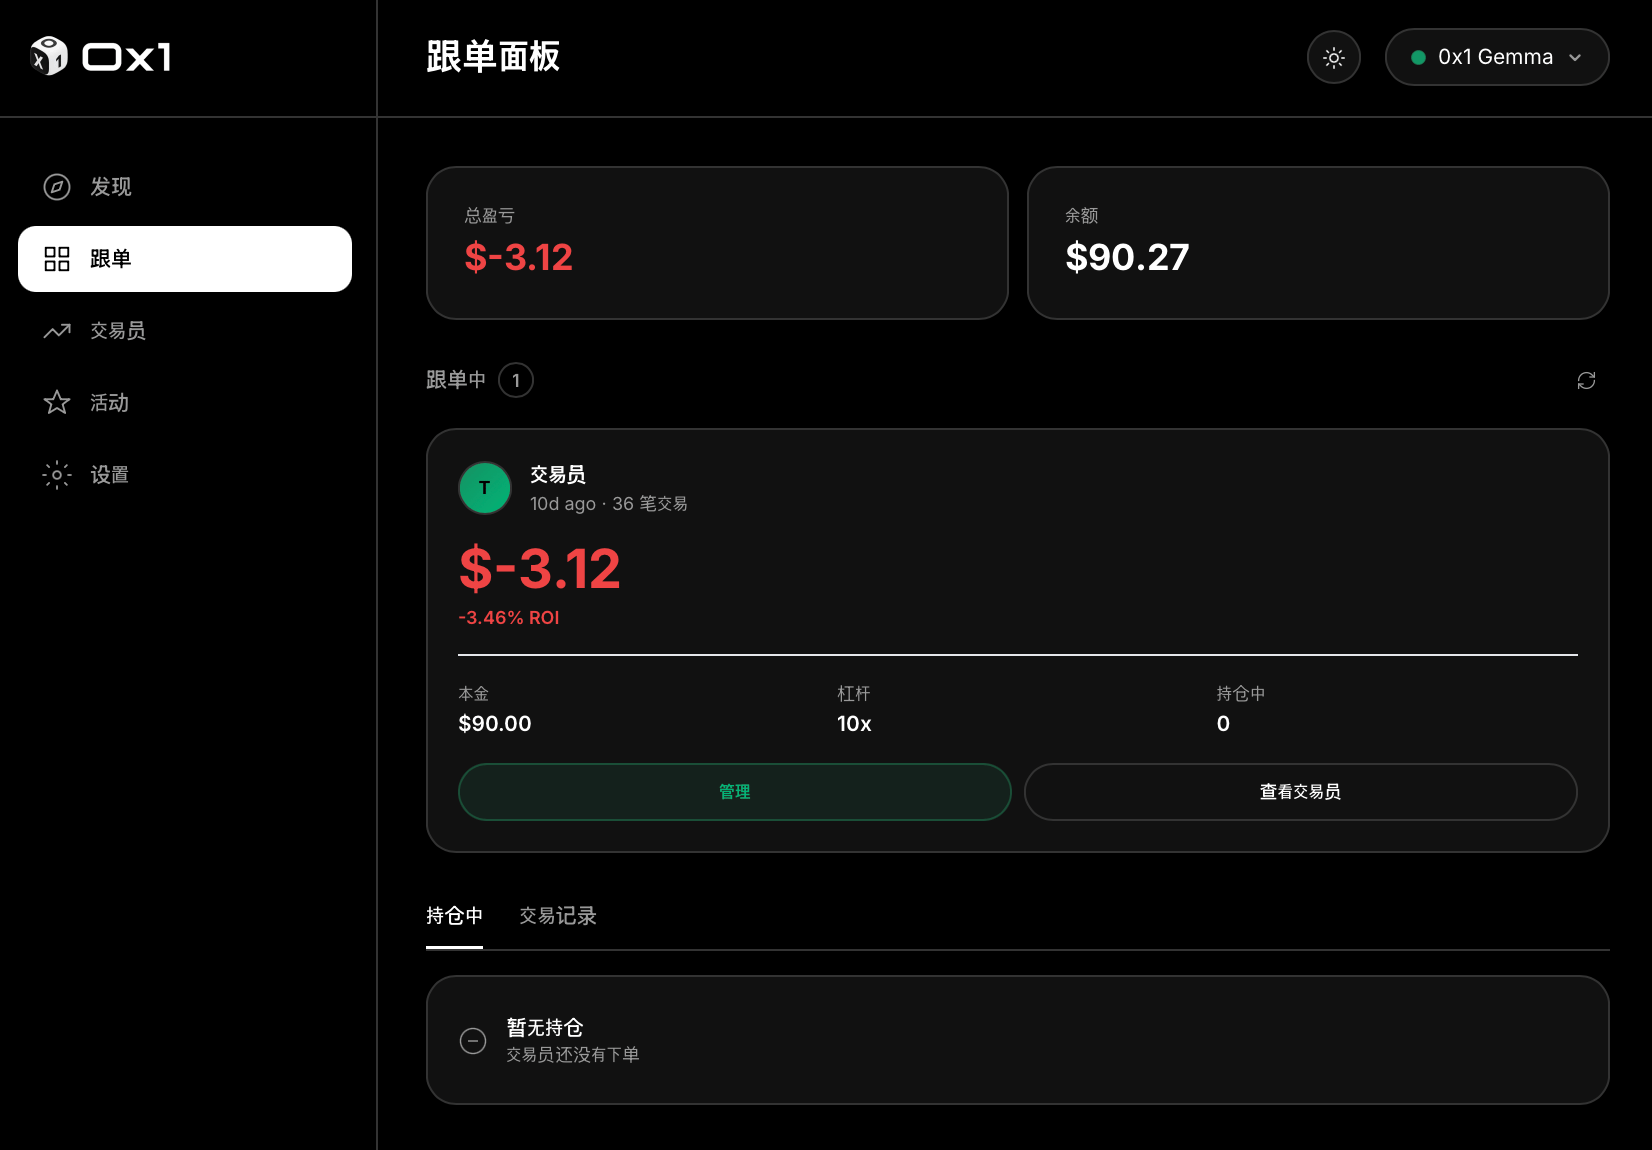Click the 查看交易员 button

(x=1301, y=792)
